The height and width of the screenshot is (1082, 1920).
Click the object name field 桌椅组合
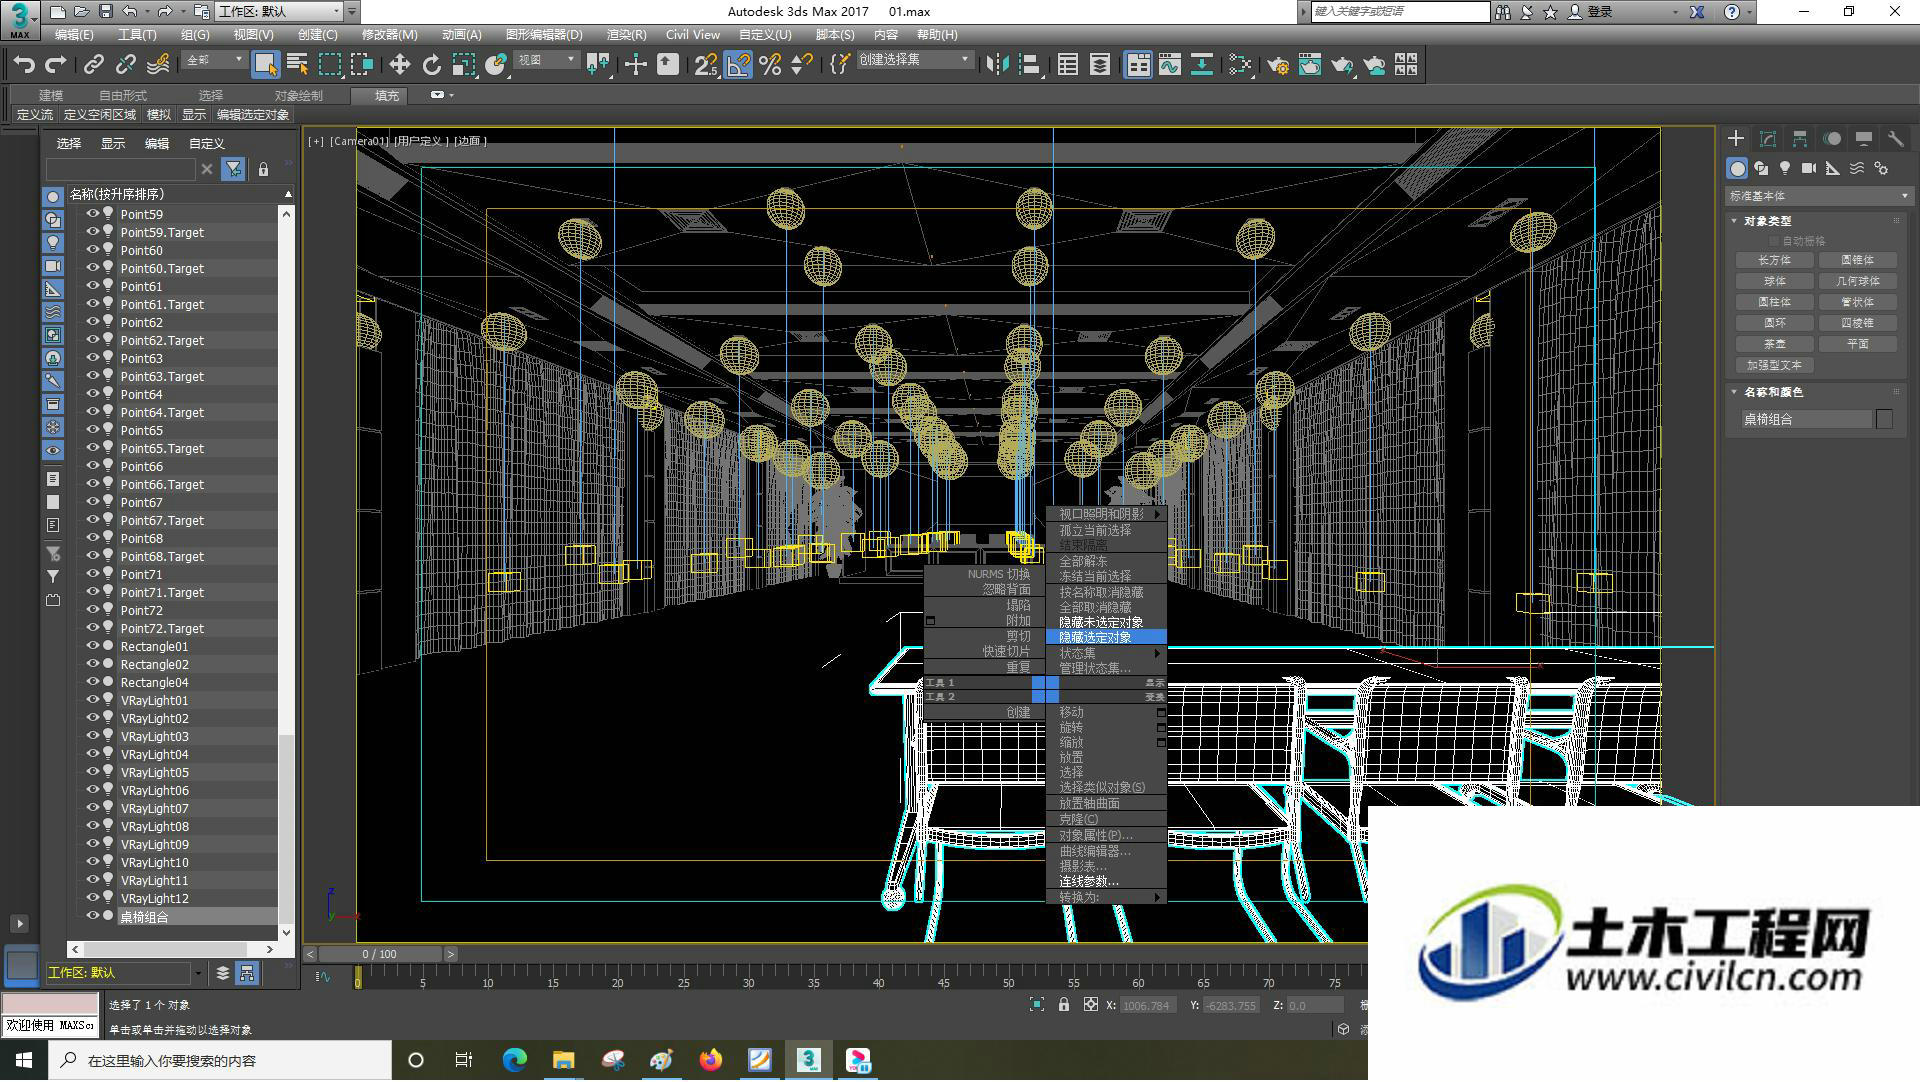[x=1806, y=419]
